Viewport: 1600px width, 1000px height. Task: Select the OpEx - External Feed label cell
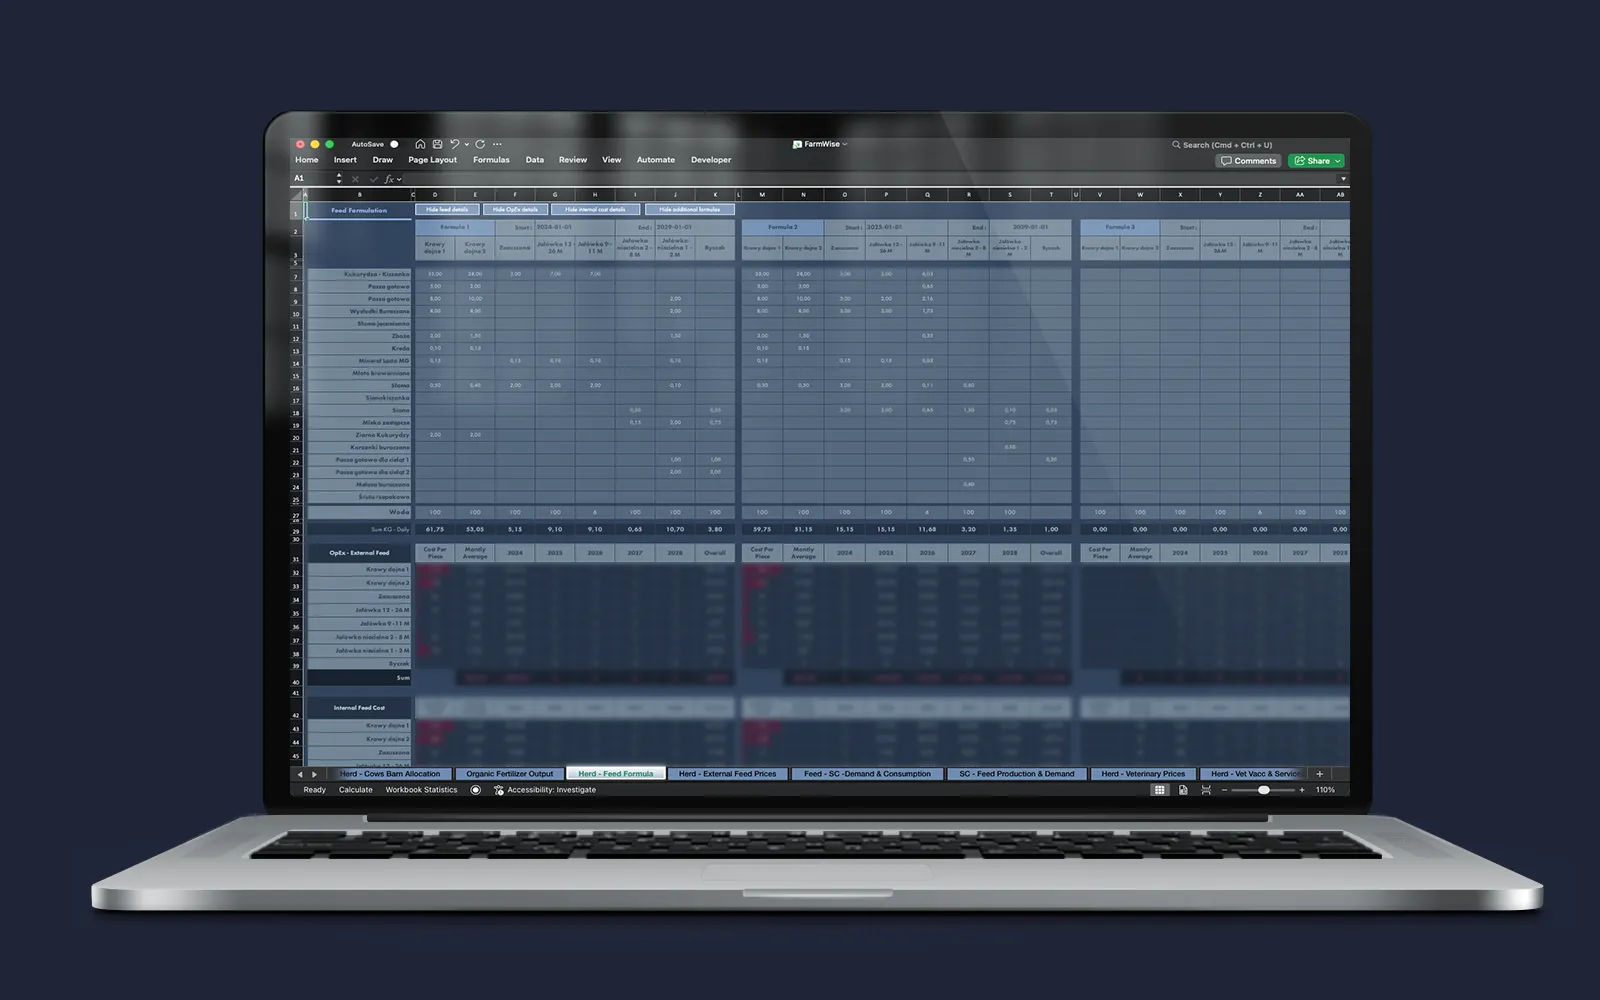point(359,553)
